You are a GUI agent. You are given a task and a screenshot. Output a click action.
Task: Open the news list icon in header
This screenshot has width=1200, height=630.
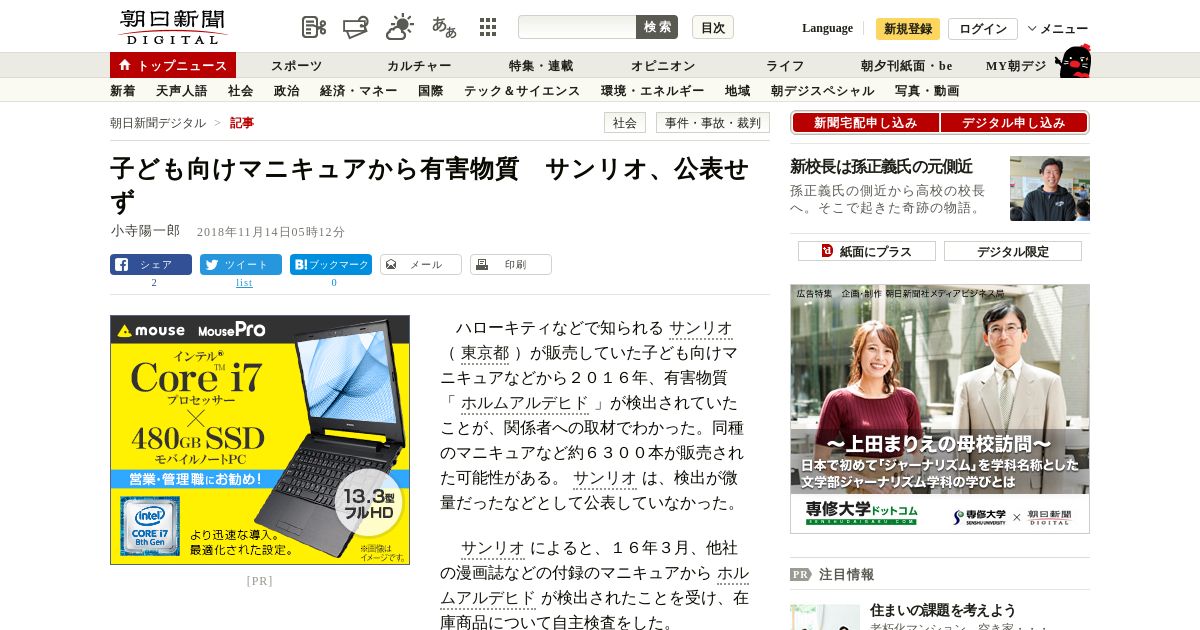click(314, 27)
